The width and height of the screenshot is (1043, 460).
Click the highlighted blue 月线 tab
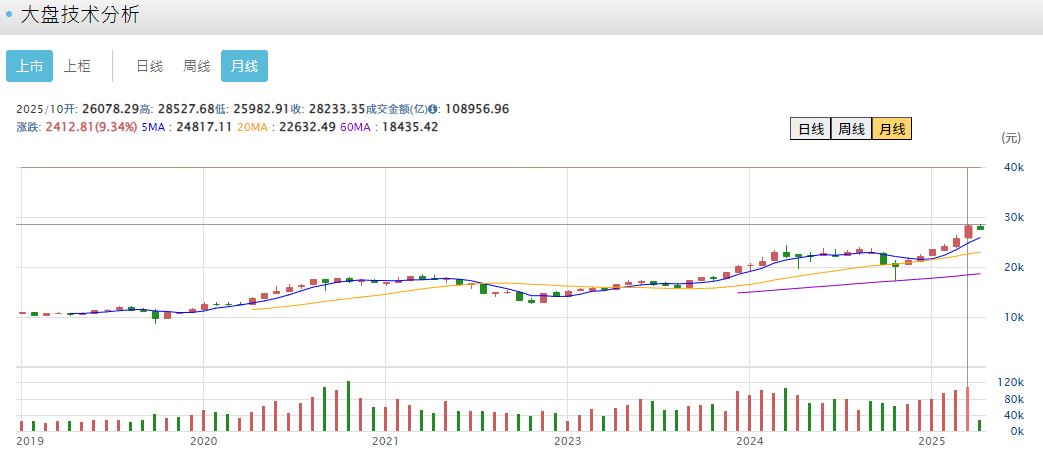click(244, 66)
